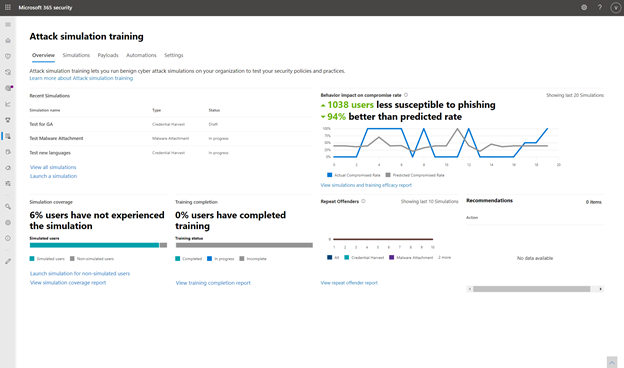Toggle Completed legend swatch

[177, 259]
